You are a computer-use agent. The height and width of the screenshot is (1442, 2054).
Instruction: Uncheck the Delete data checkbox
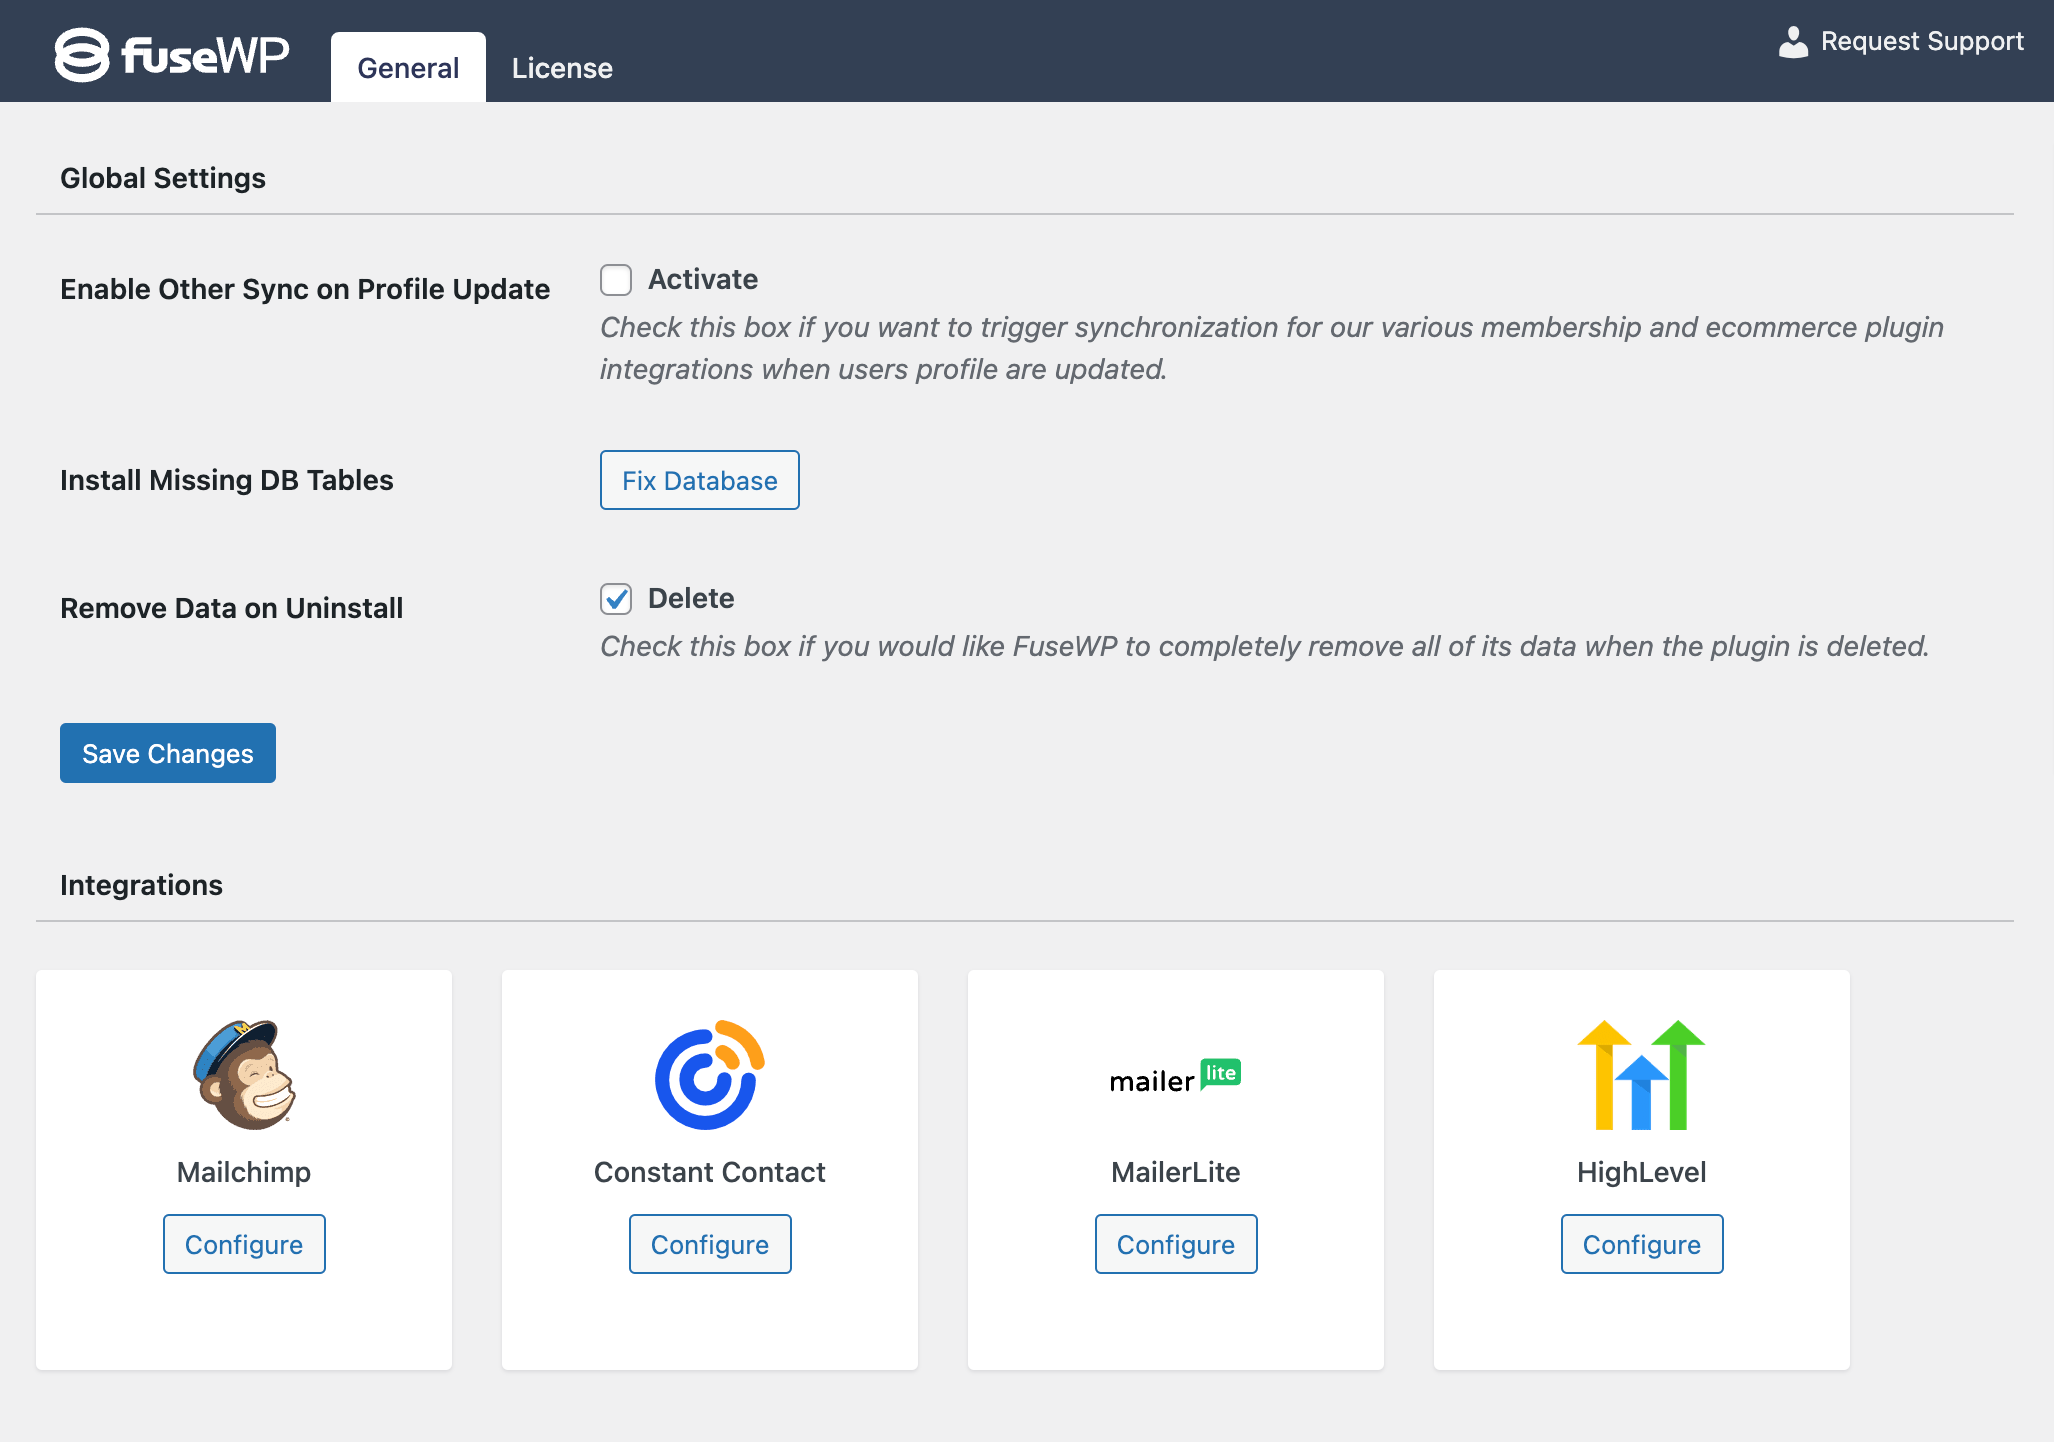click(615, 599)
